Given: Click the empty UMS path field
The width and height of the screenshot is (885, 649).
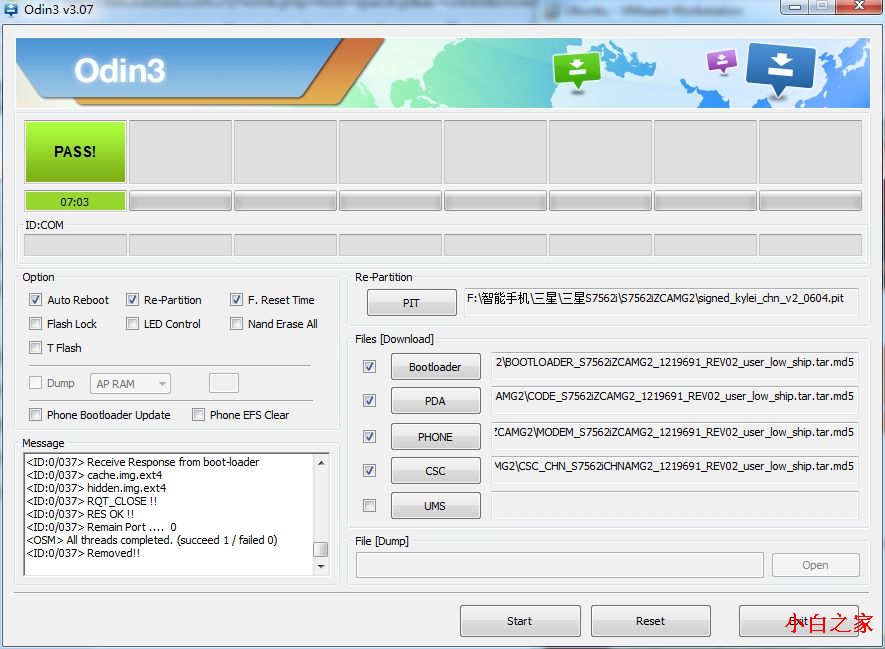Looking at the screenshot, I should coord(674,505).
